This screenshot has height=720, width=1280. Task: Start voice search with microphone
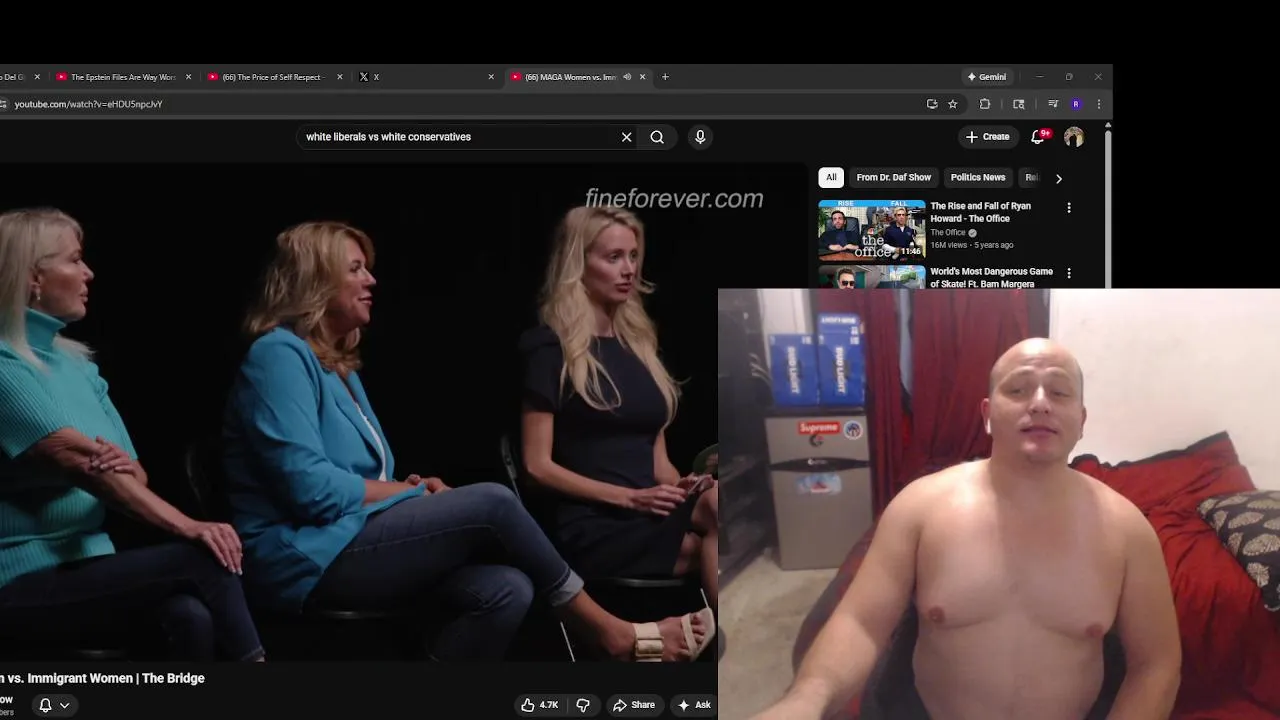[x=700, y=137]
